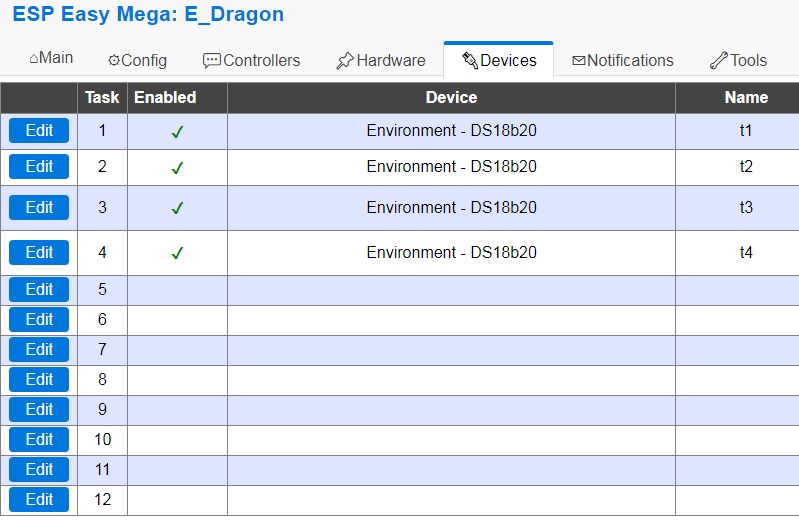The image size is (799, 527).
Task: Click the green checkmark for task 1
Action: [x=177, y=132]
